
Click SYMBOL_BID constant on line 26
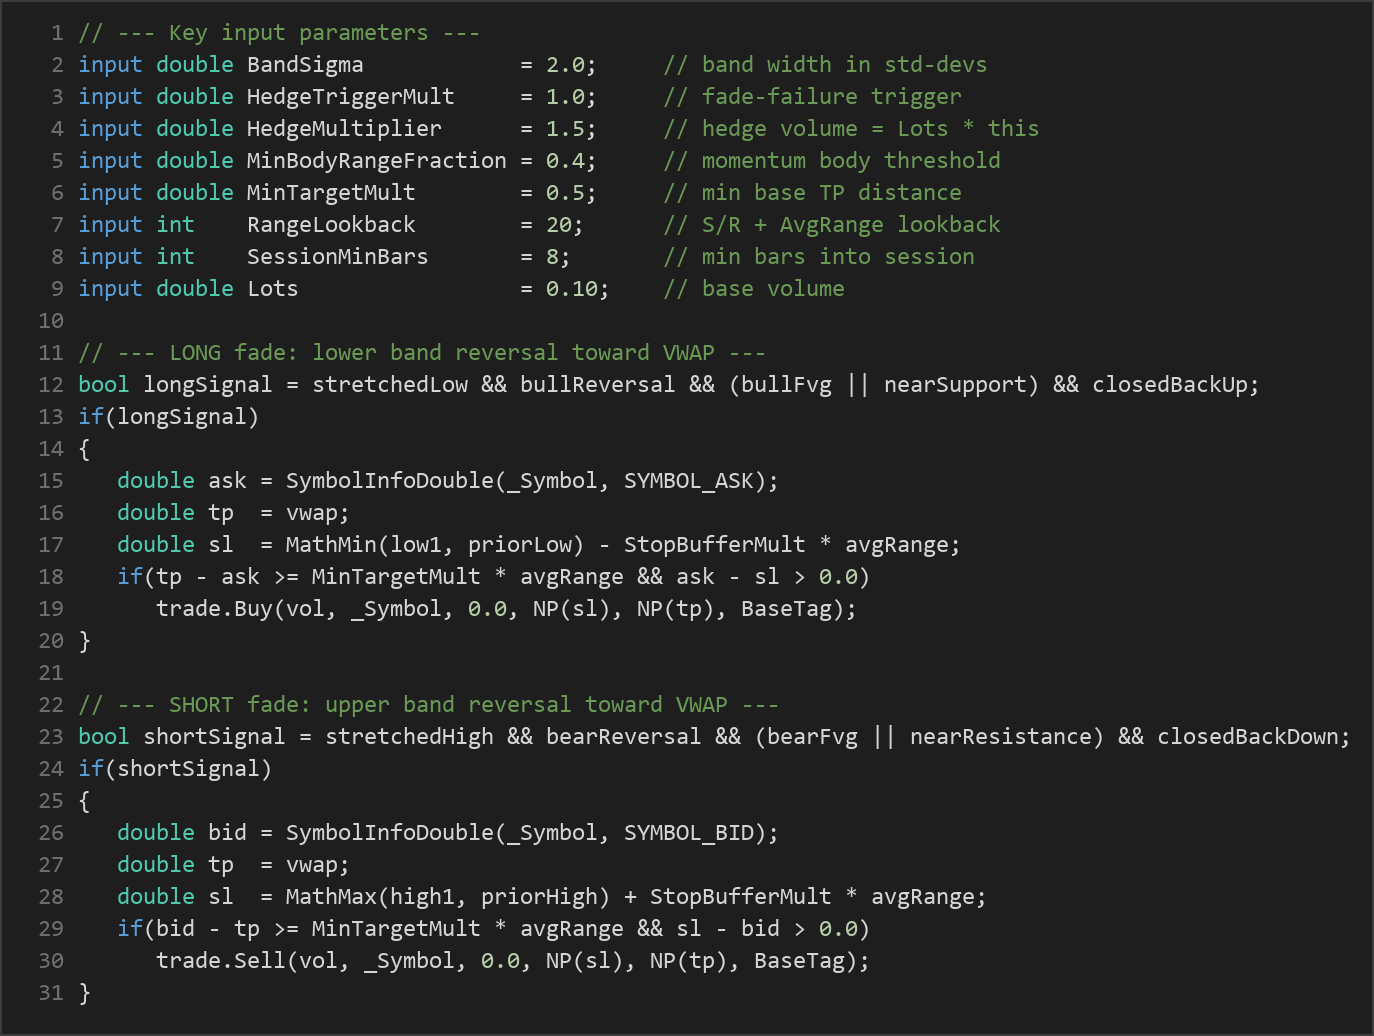click(689, 833)
